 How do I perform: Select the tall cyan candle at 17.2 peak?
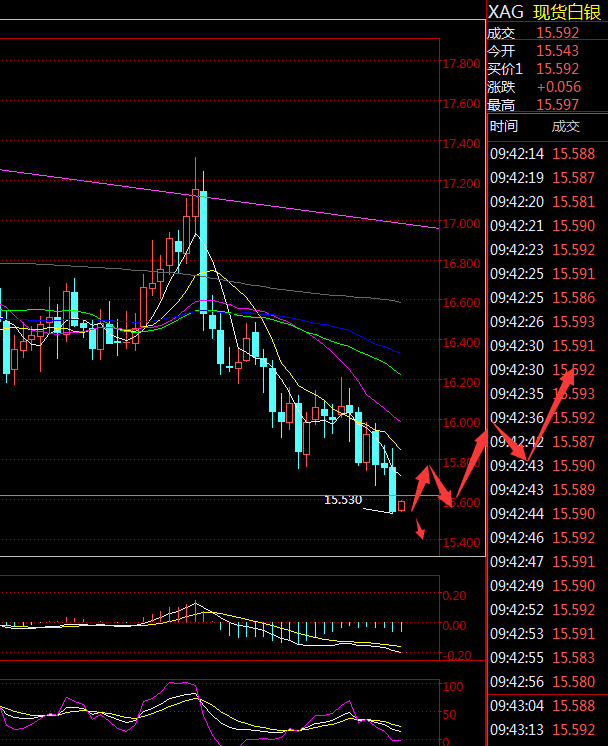pyautogui.click(x=204, y=252)
